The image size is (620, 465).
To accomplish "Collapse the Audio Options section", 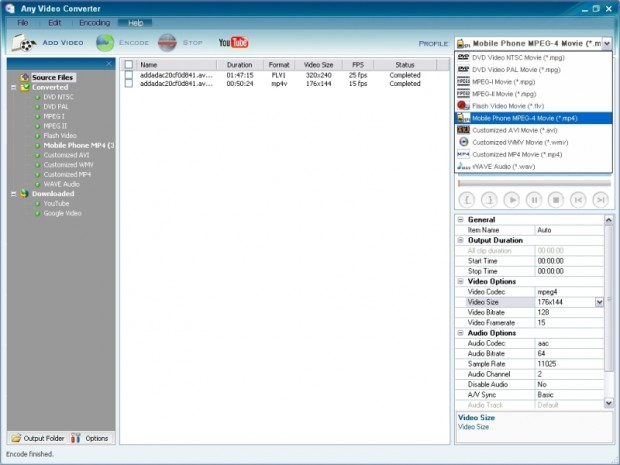I will [x=461, y=333].
